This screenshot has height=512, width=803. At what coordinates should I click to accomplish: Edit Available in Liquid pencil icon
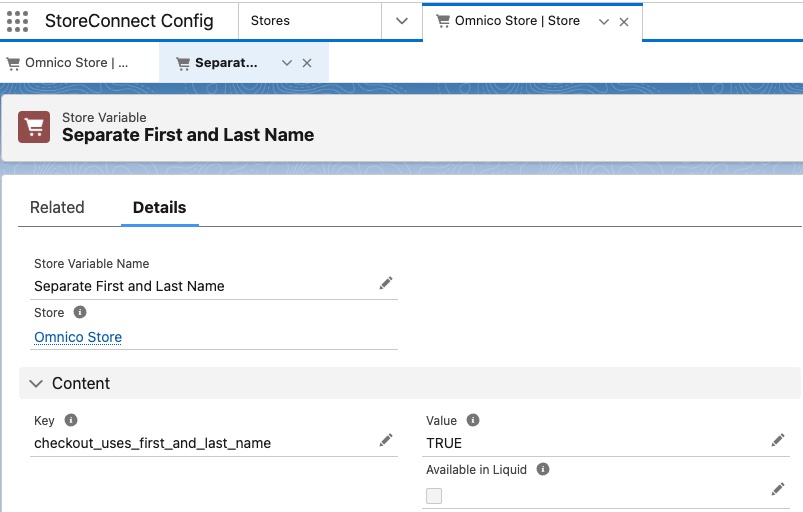tap(778, 489)
